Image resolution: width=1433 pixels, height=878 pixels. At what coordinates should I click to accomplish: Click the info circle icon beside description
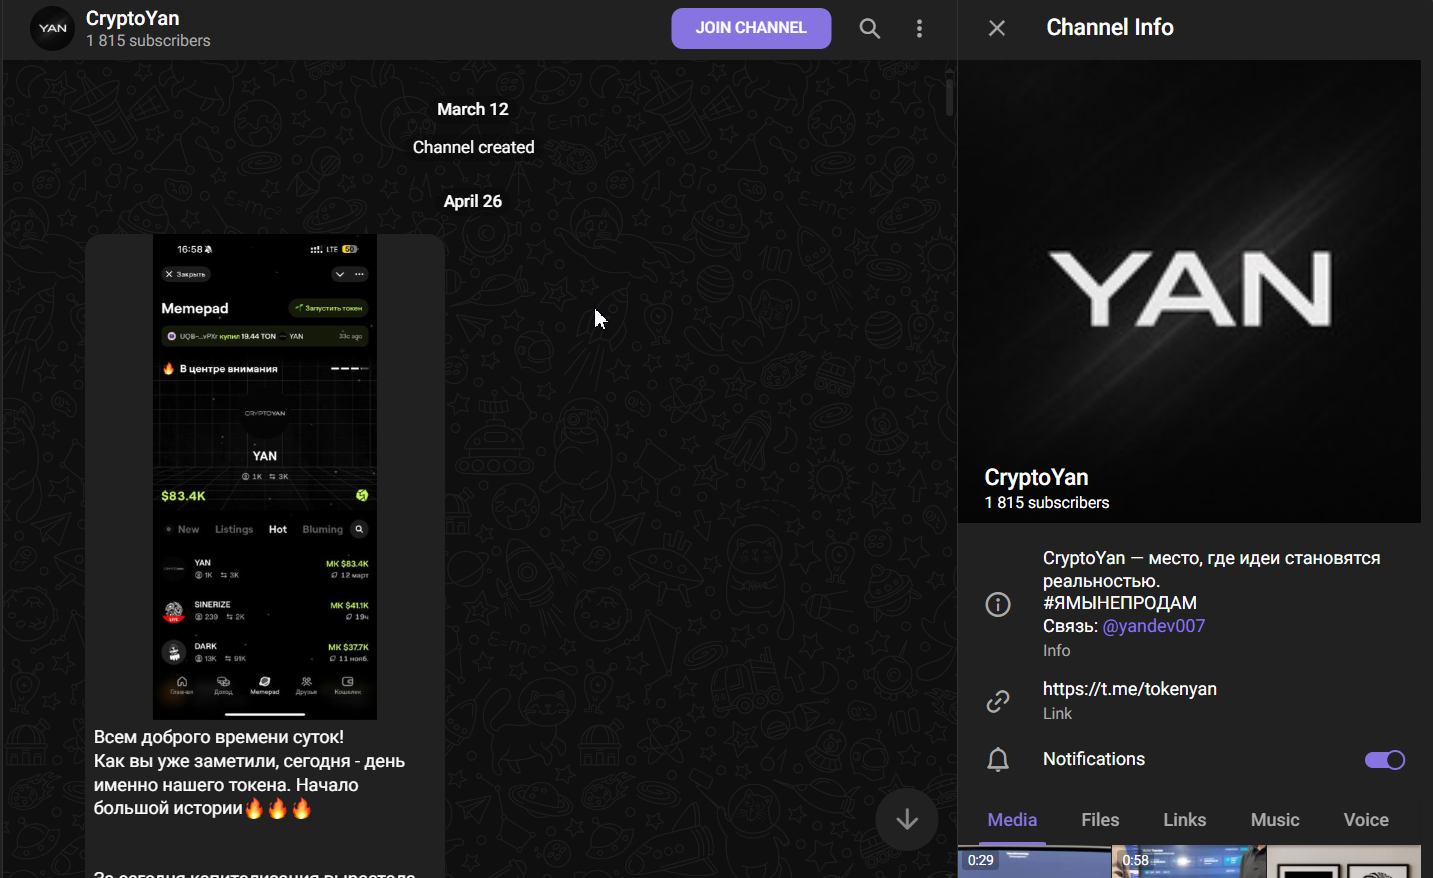[998, 604]
